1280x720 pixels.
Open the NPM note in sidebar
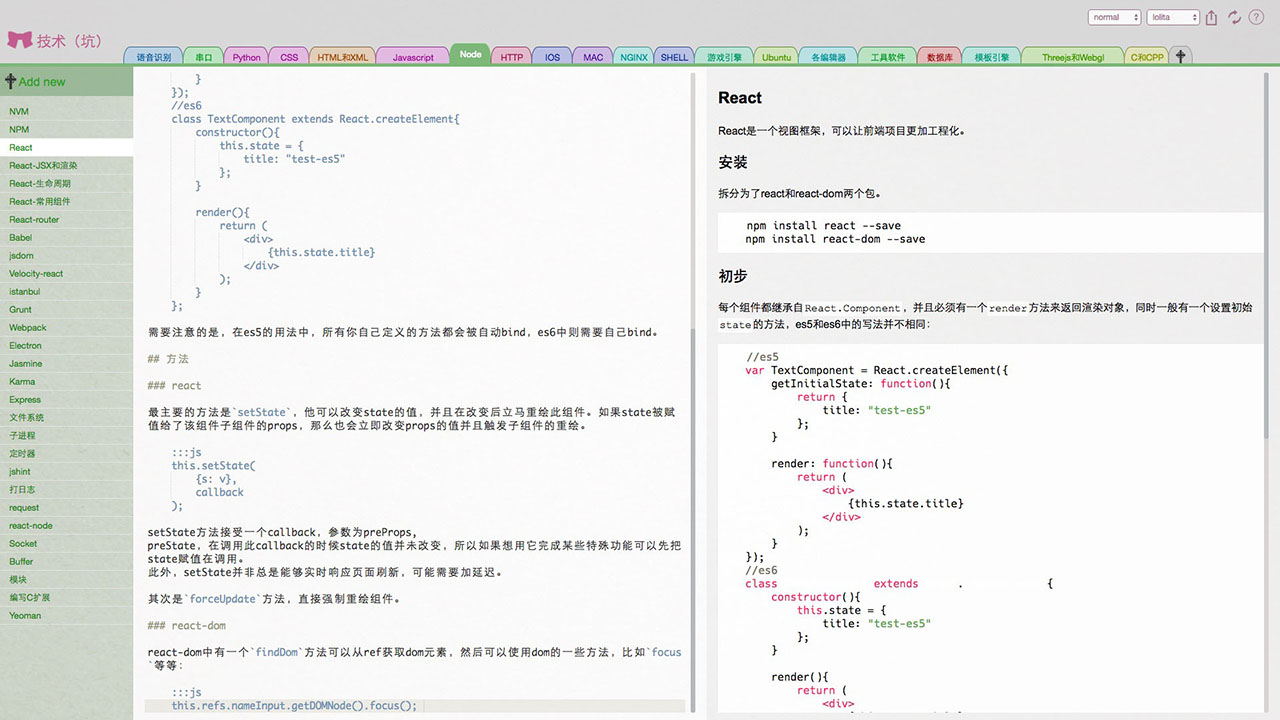[x=66, y=129]
